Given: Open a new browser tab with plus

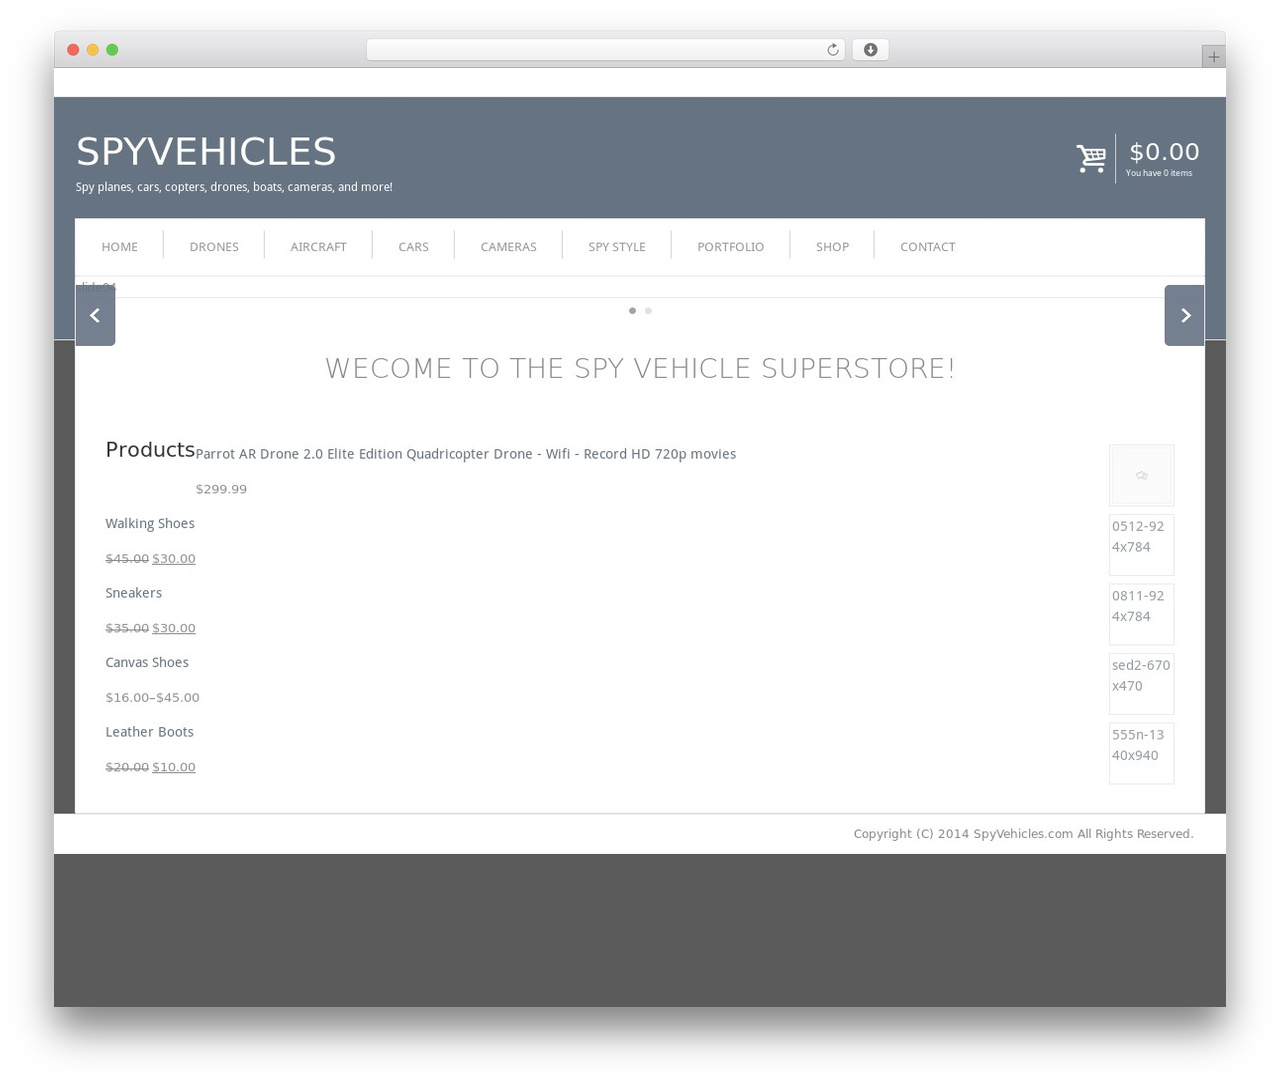Looking at the screenshot, I should coord(1213,57).
